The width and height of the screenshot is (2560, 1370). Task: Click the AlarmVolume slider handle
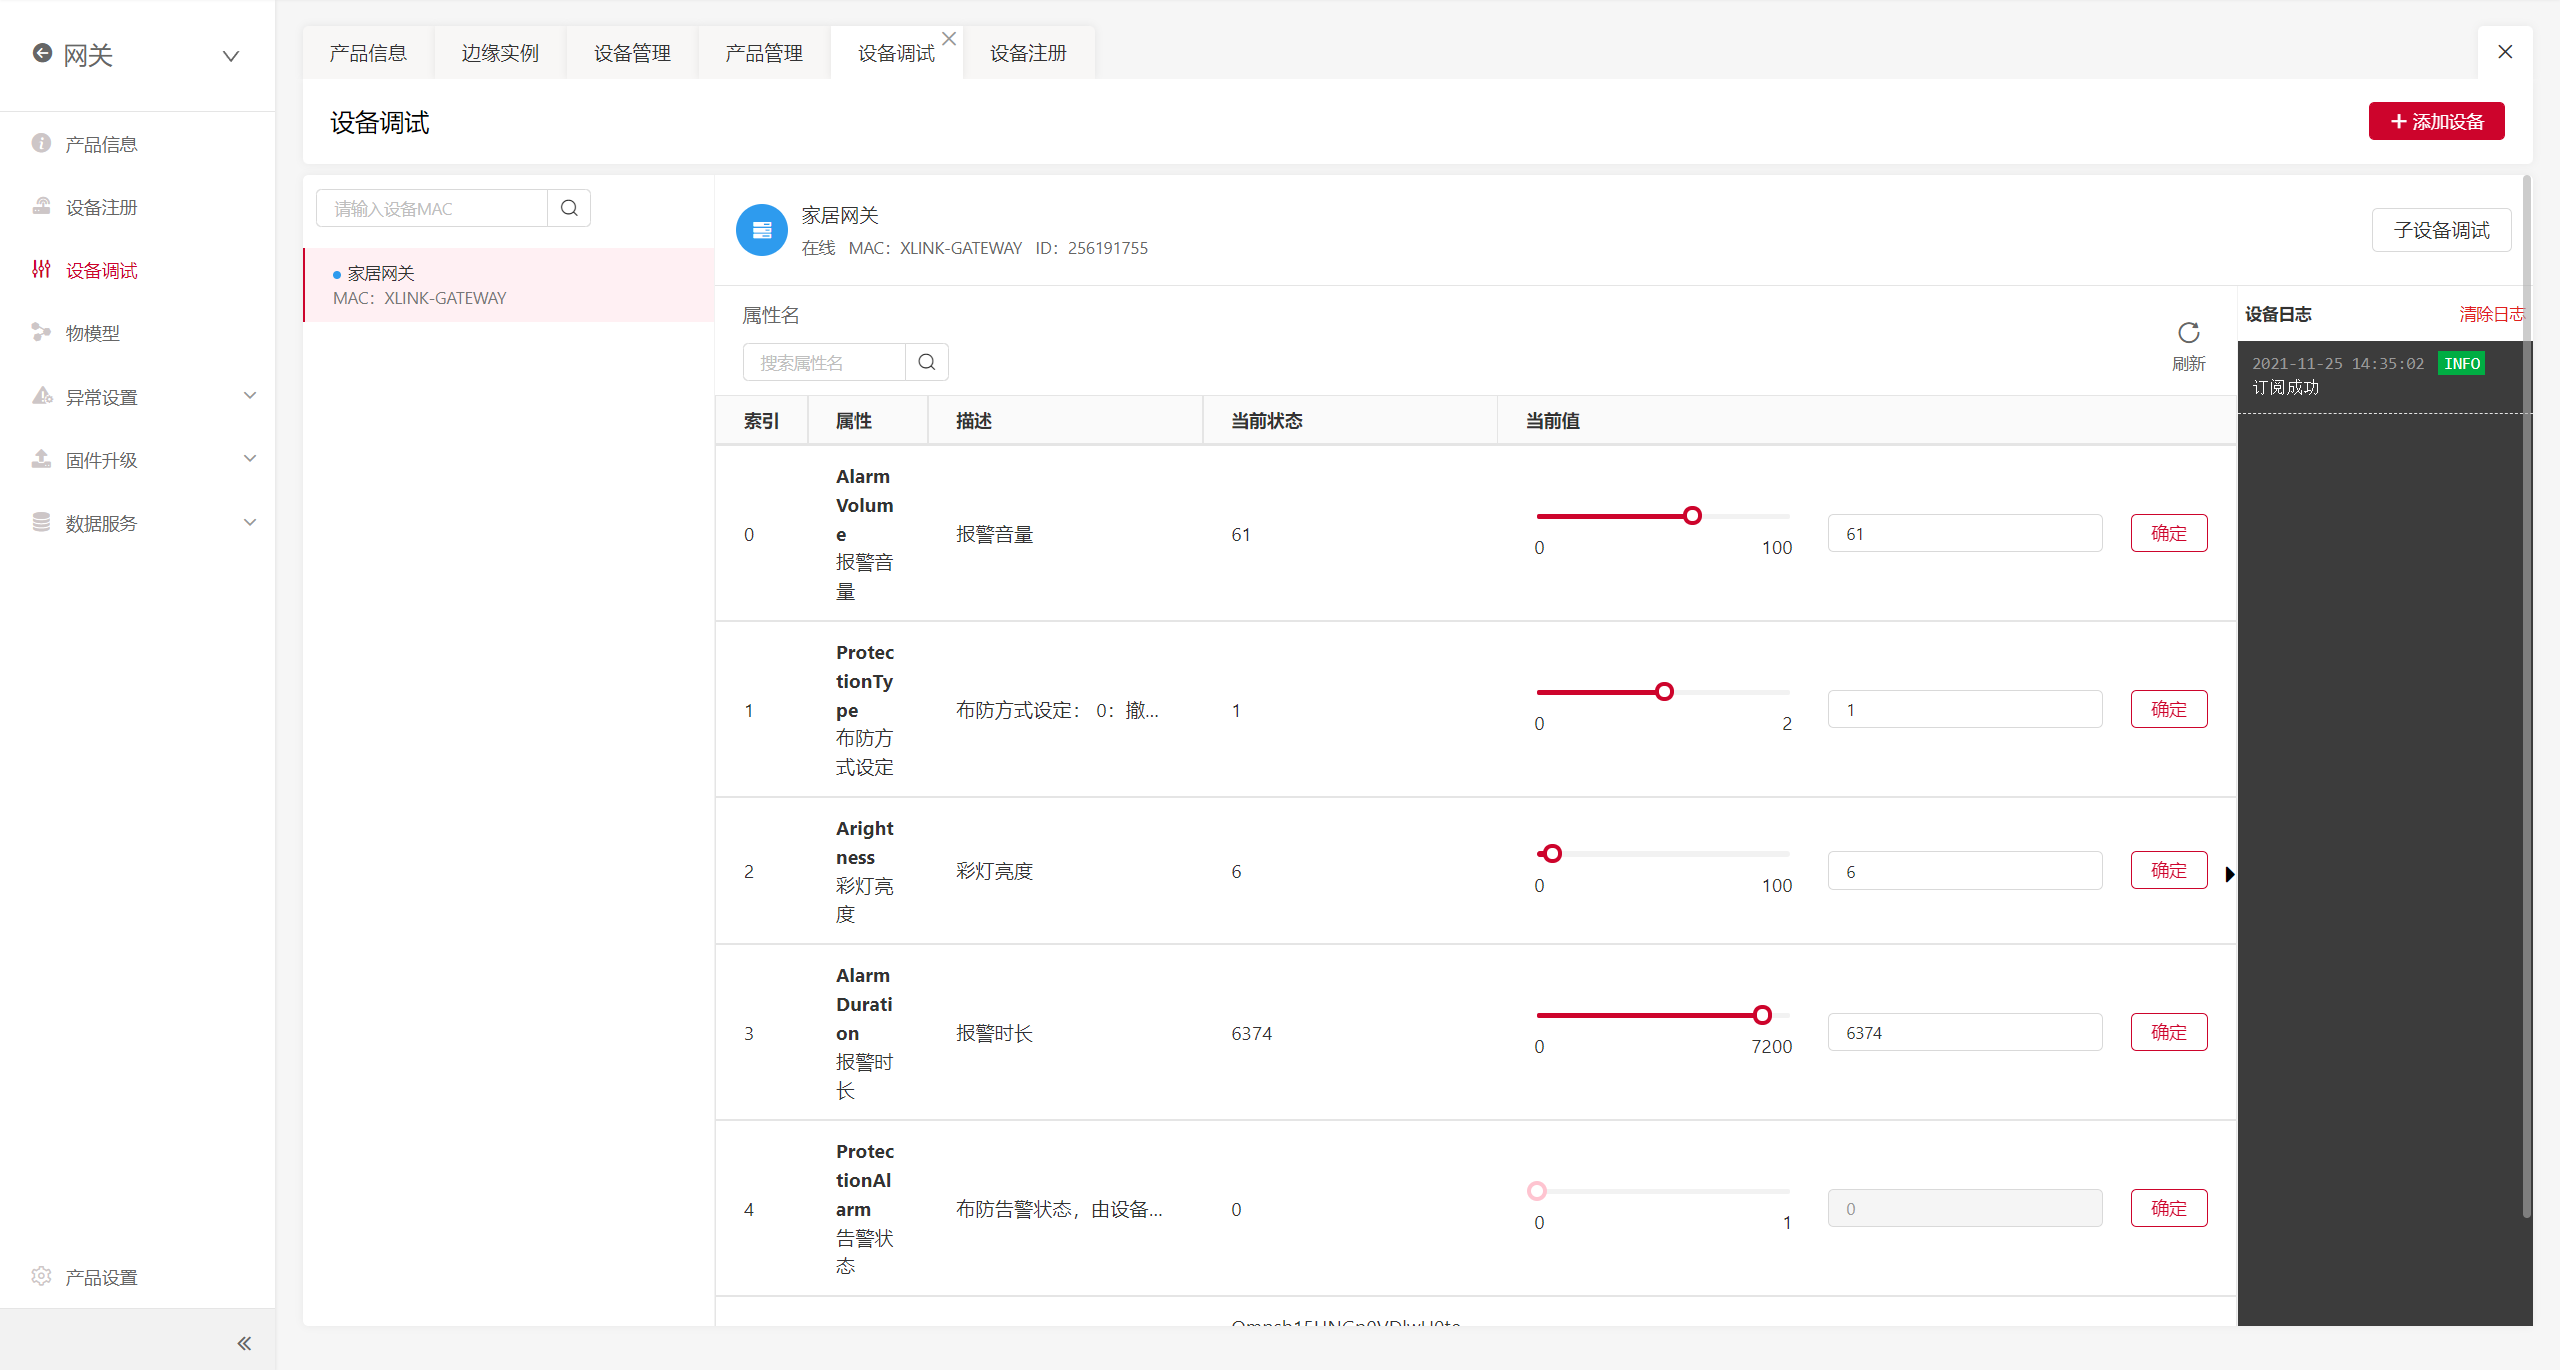click(x=1692, y=516)
